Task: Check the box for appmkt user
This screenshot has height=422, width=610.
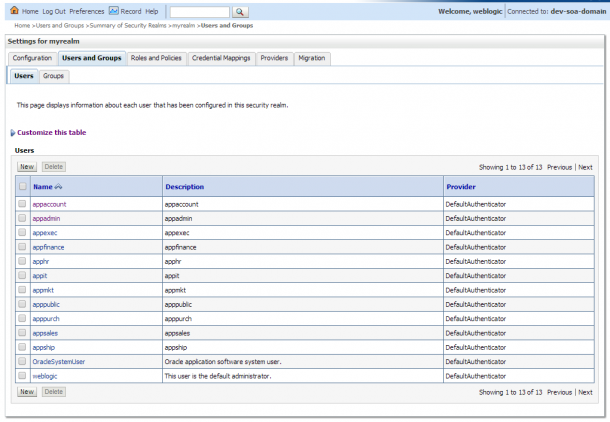Action: pyautogui.click(x=22, y=290)
